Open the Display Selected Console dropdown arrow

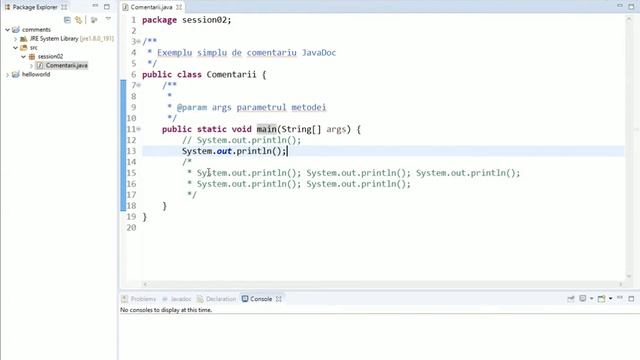[x=591, y=299]
